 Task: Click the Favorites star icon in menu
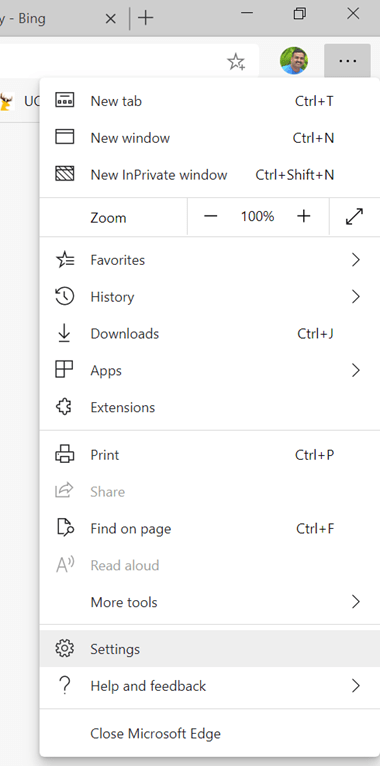pyautogui.click(x=64, y=260)
